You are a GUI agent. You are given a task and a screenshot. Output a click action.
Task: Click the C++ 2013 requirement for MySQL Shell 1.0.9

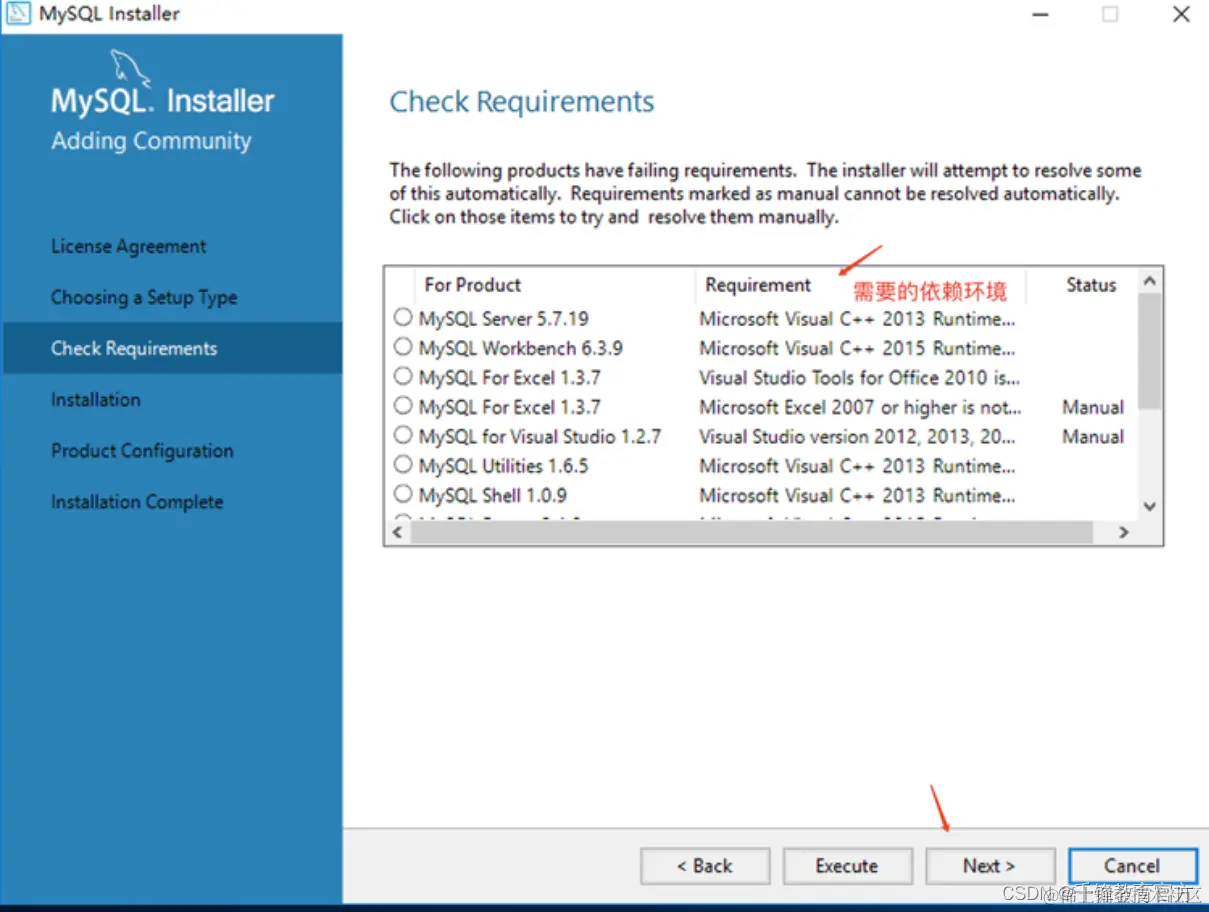click(x=857, y=495)
